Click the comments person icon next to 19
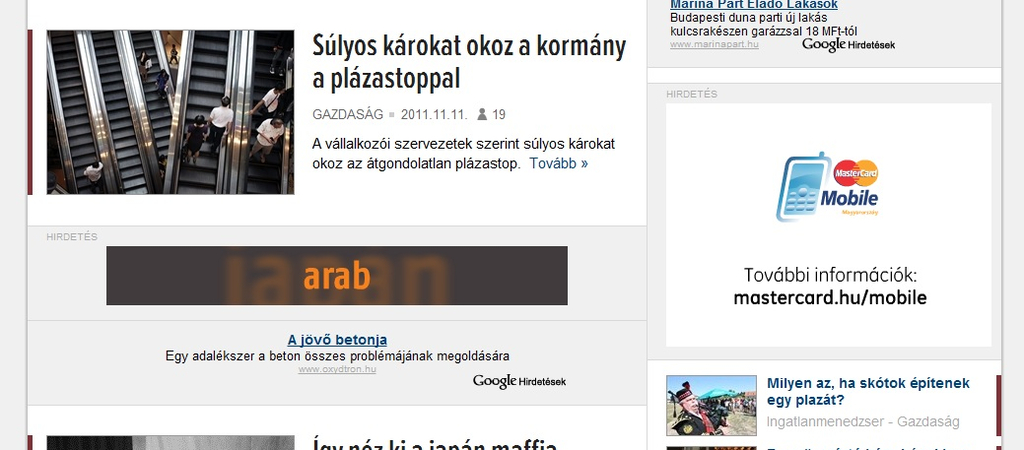1024x450 pixels. click(x=482, y=114)
